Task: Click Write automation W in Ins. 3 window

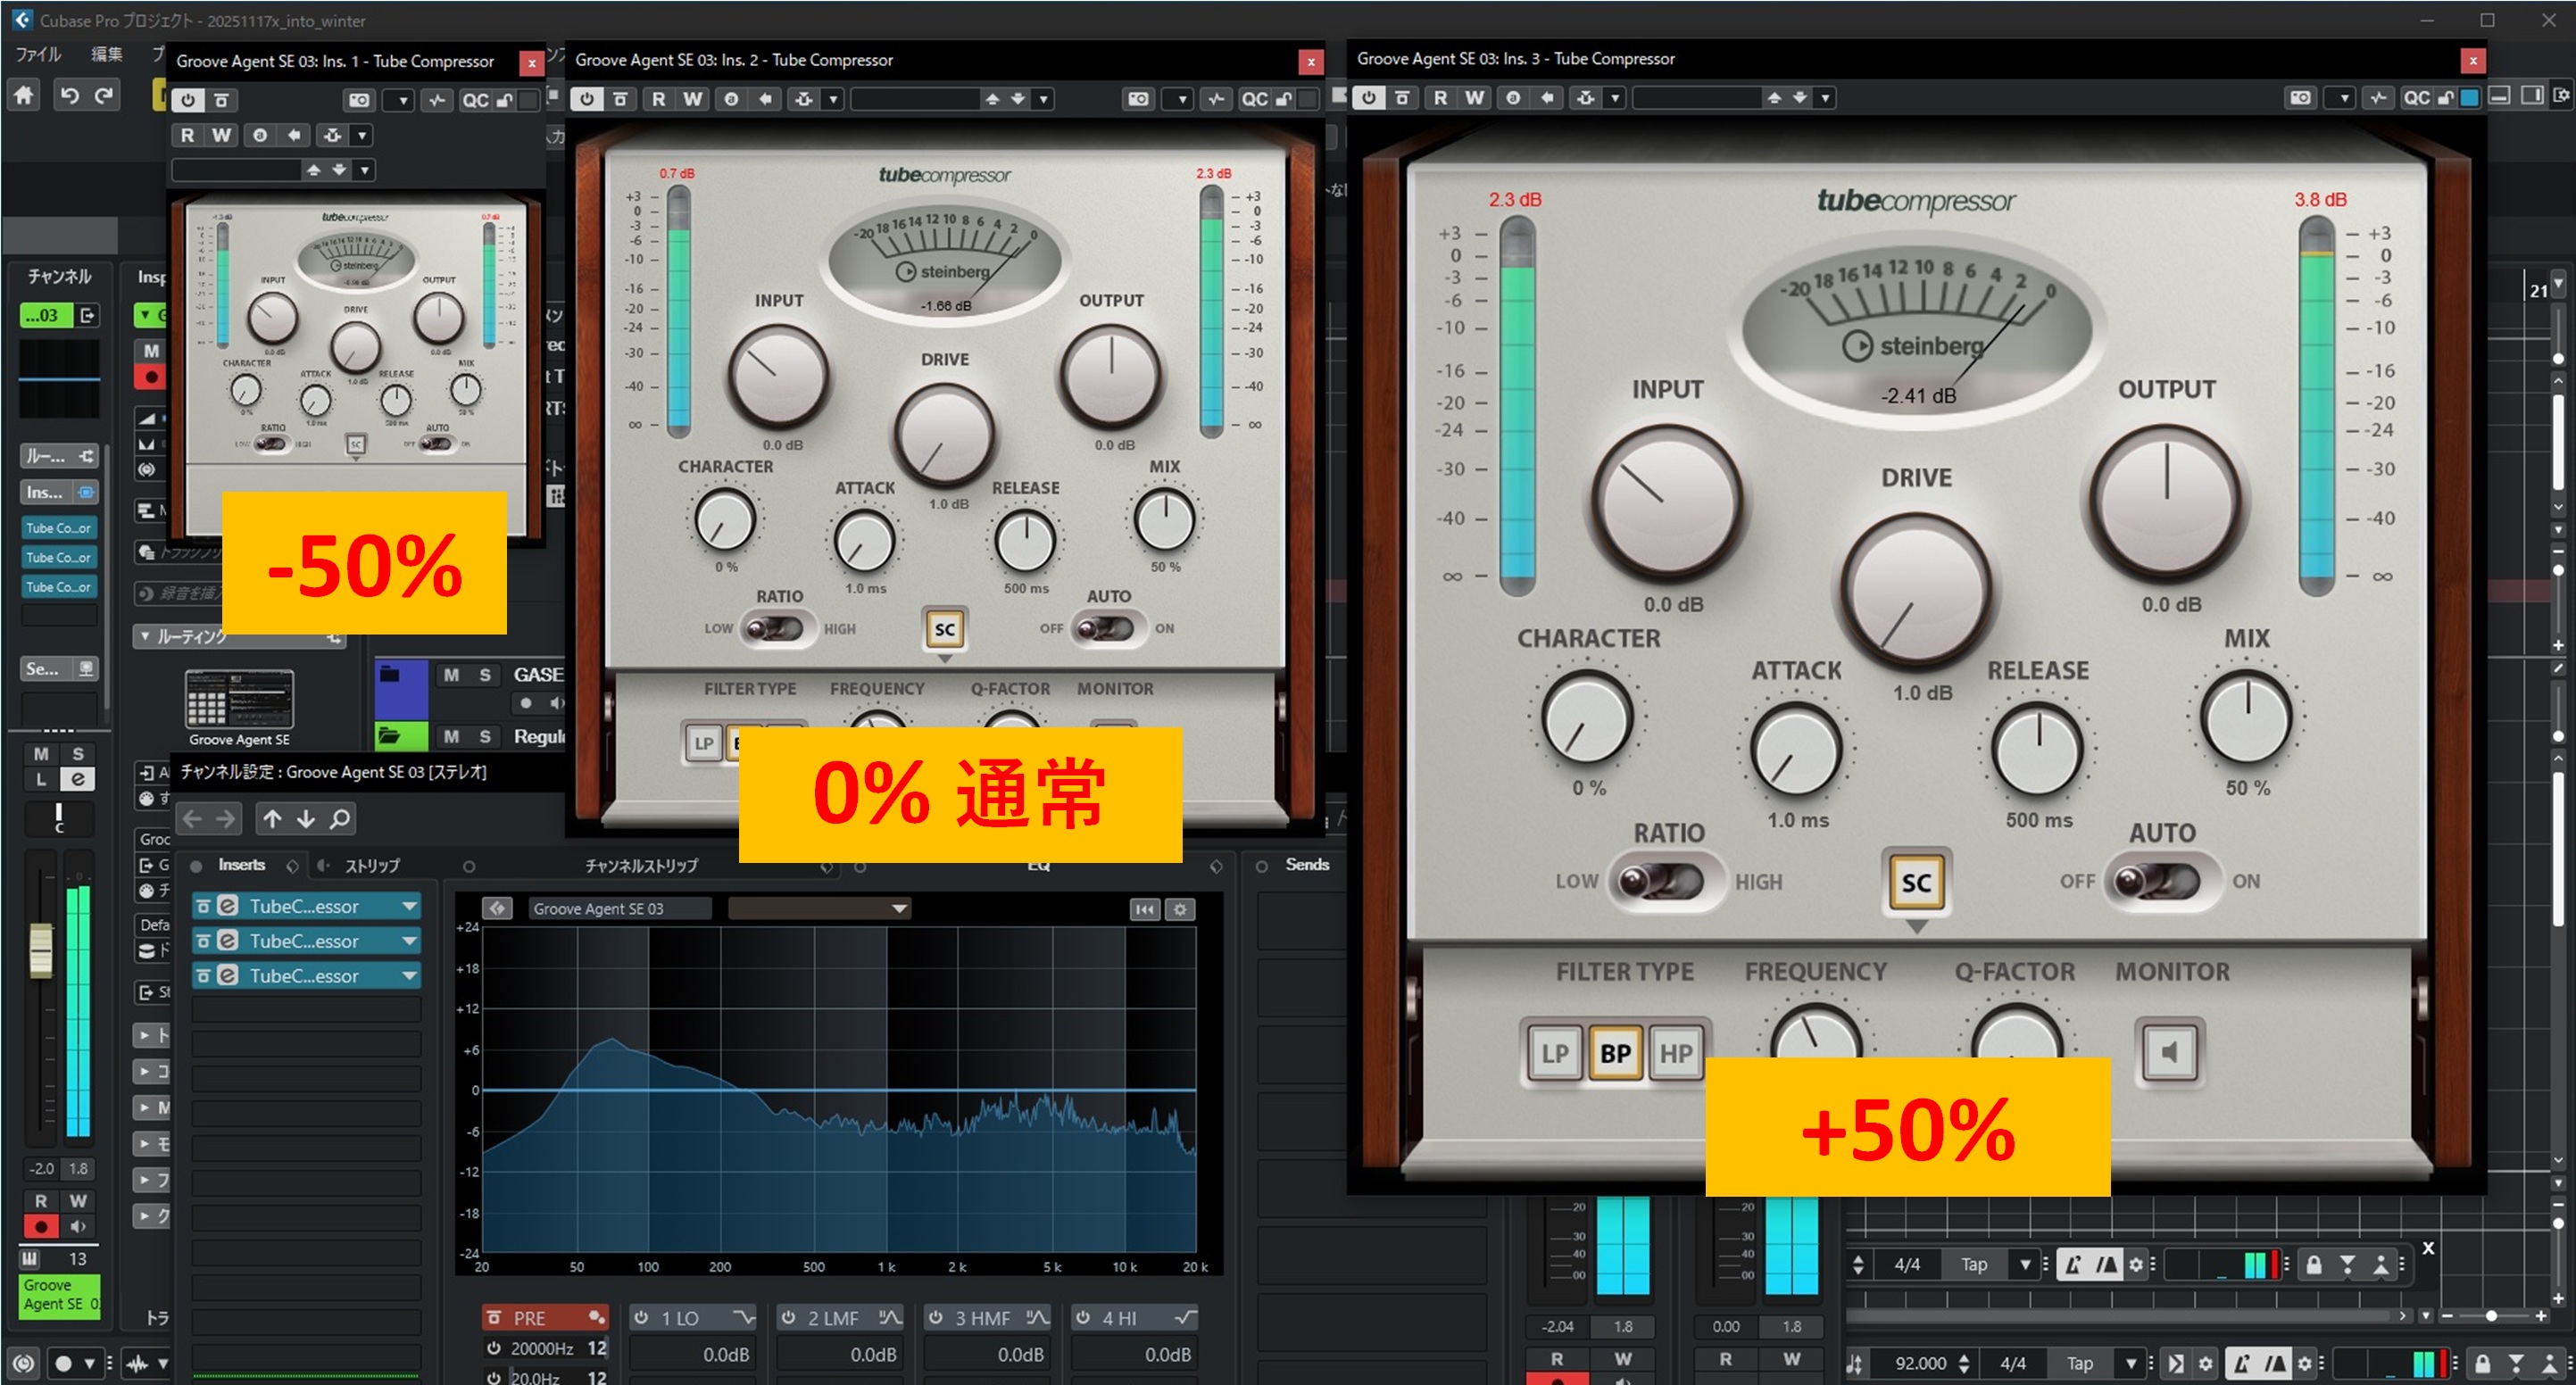Action: click(1474, 98)
